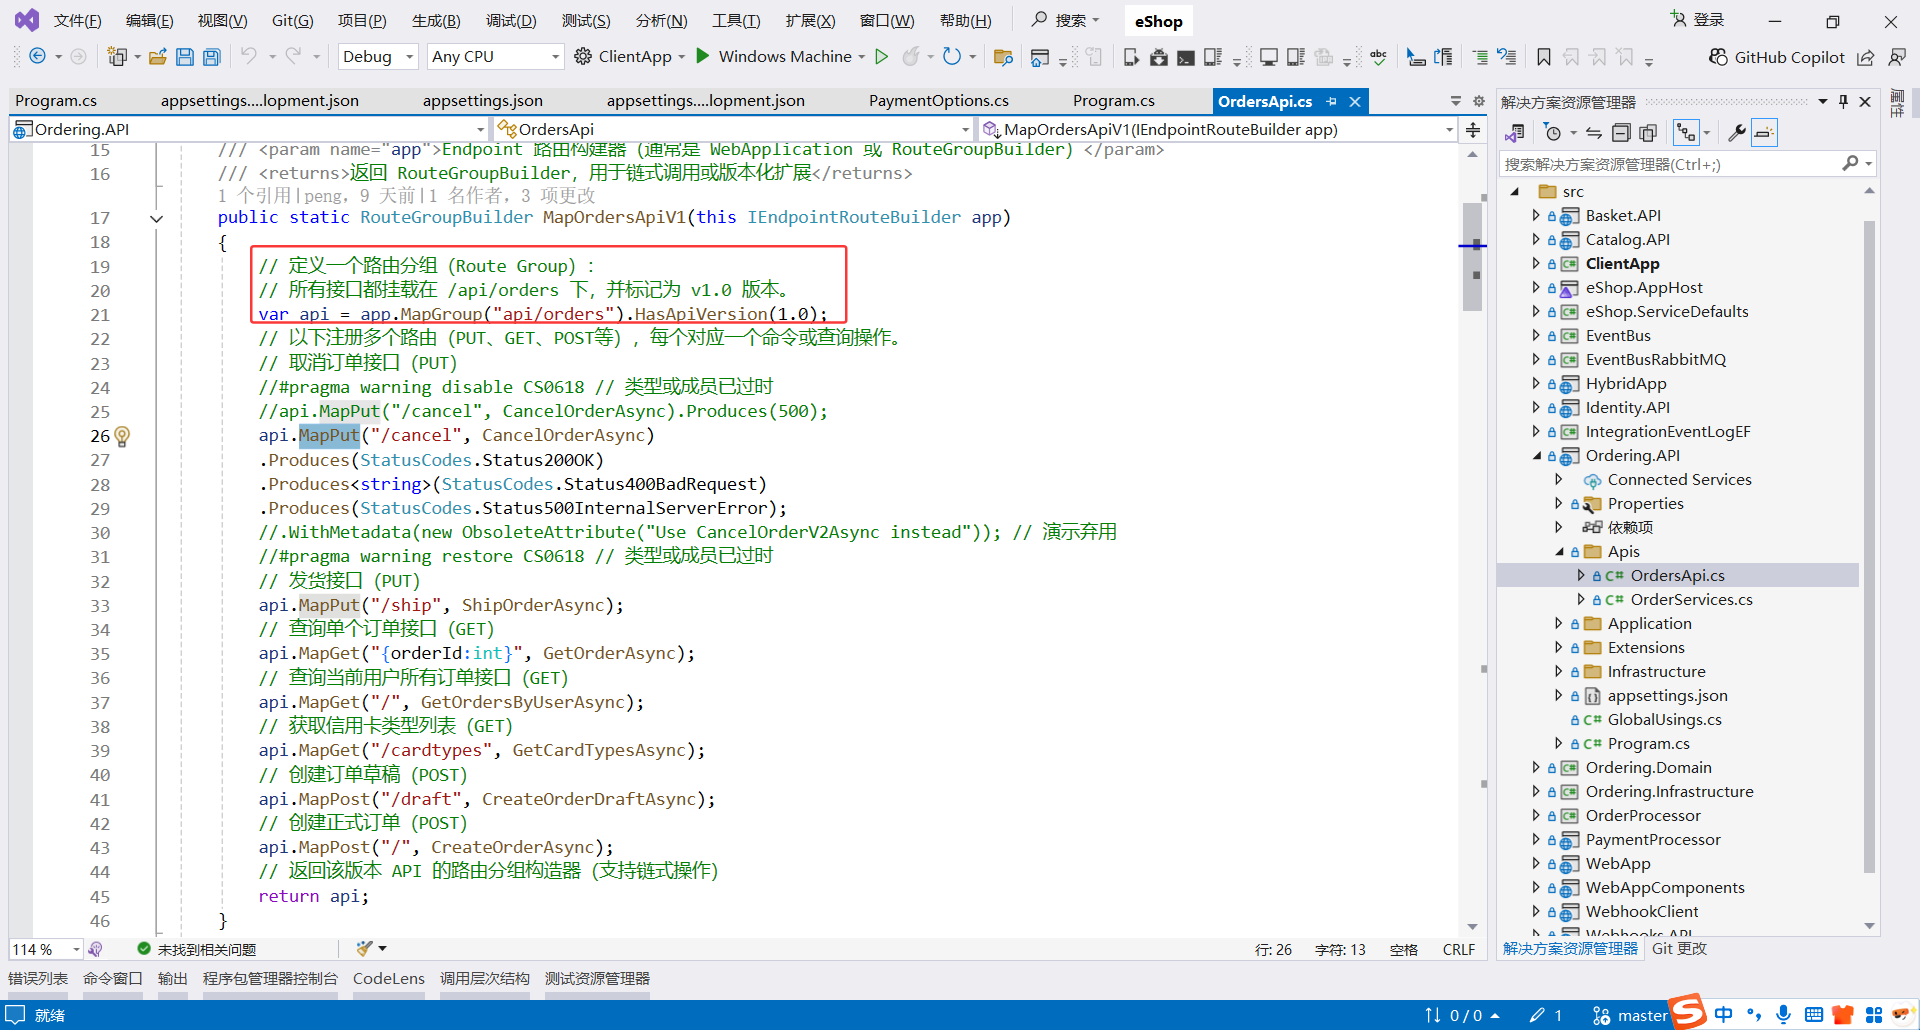Click the Share icon beside GitHub Copilot
1920x1030 pixels.
pos(1866,57)
